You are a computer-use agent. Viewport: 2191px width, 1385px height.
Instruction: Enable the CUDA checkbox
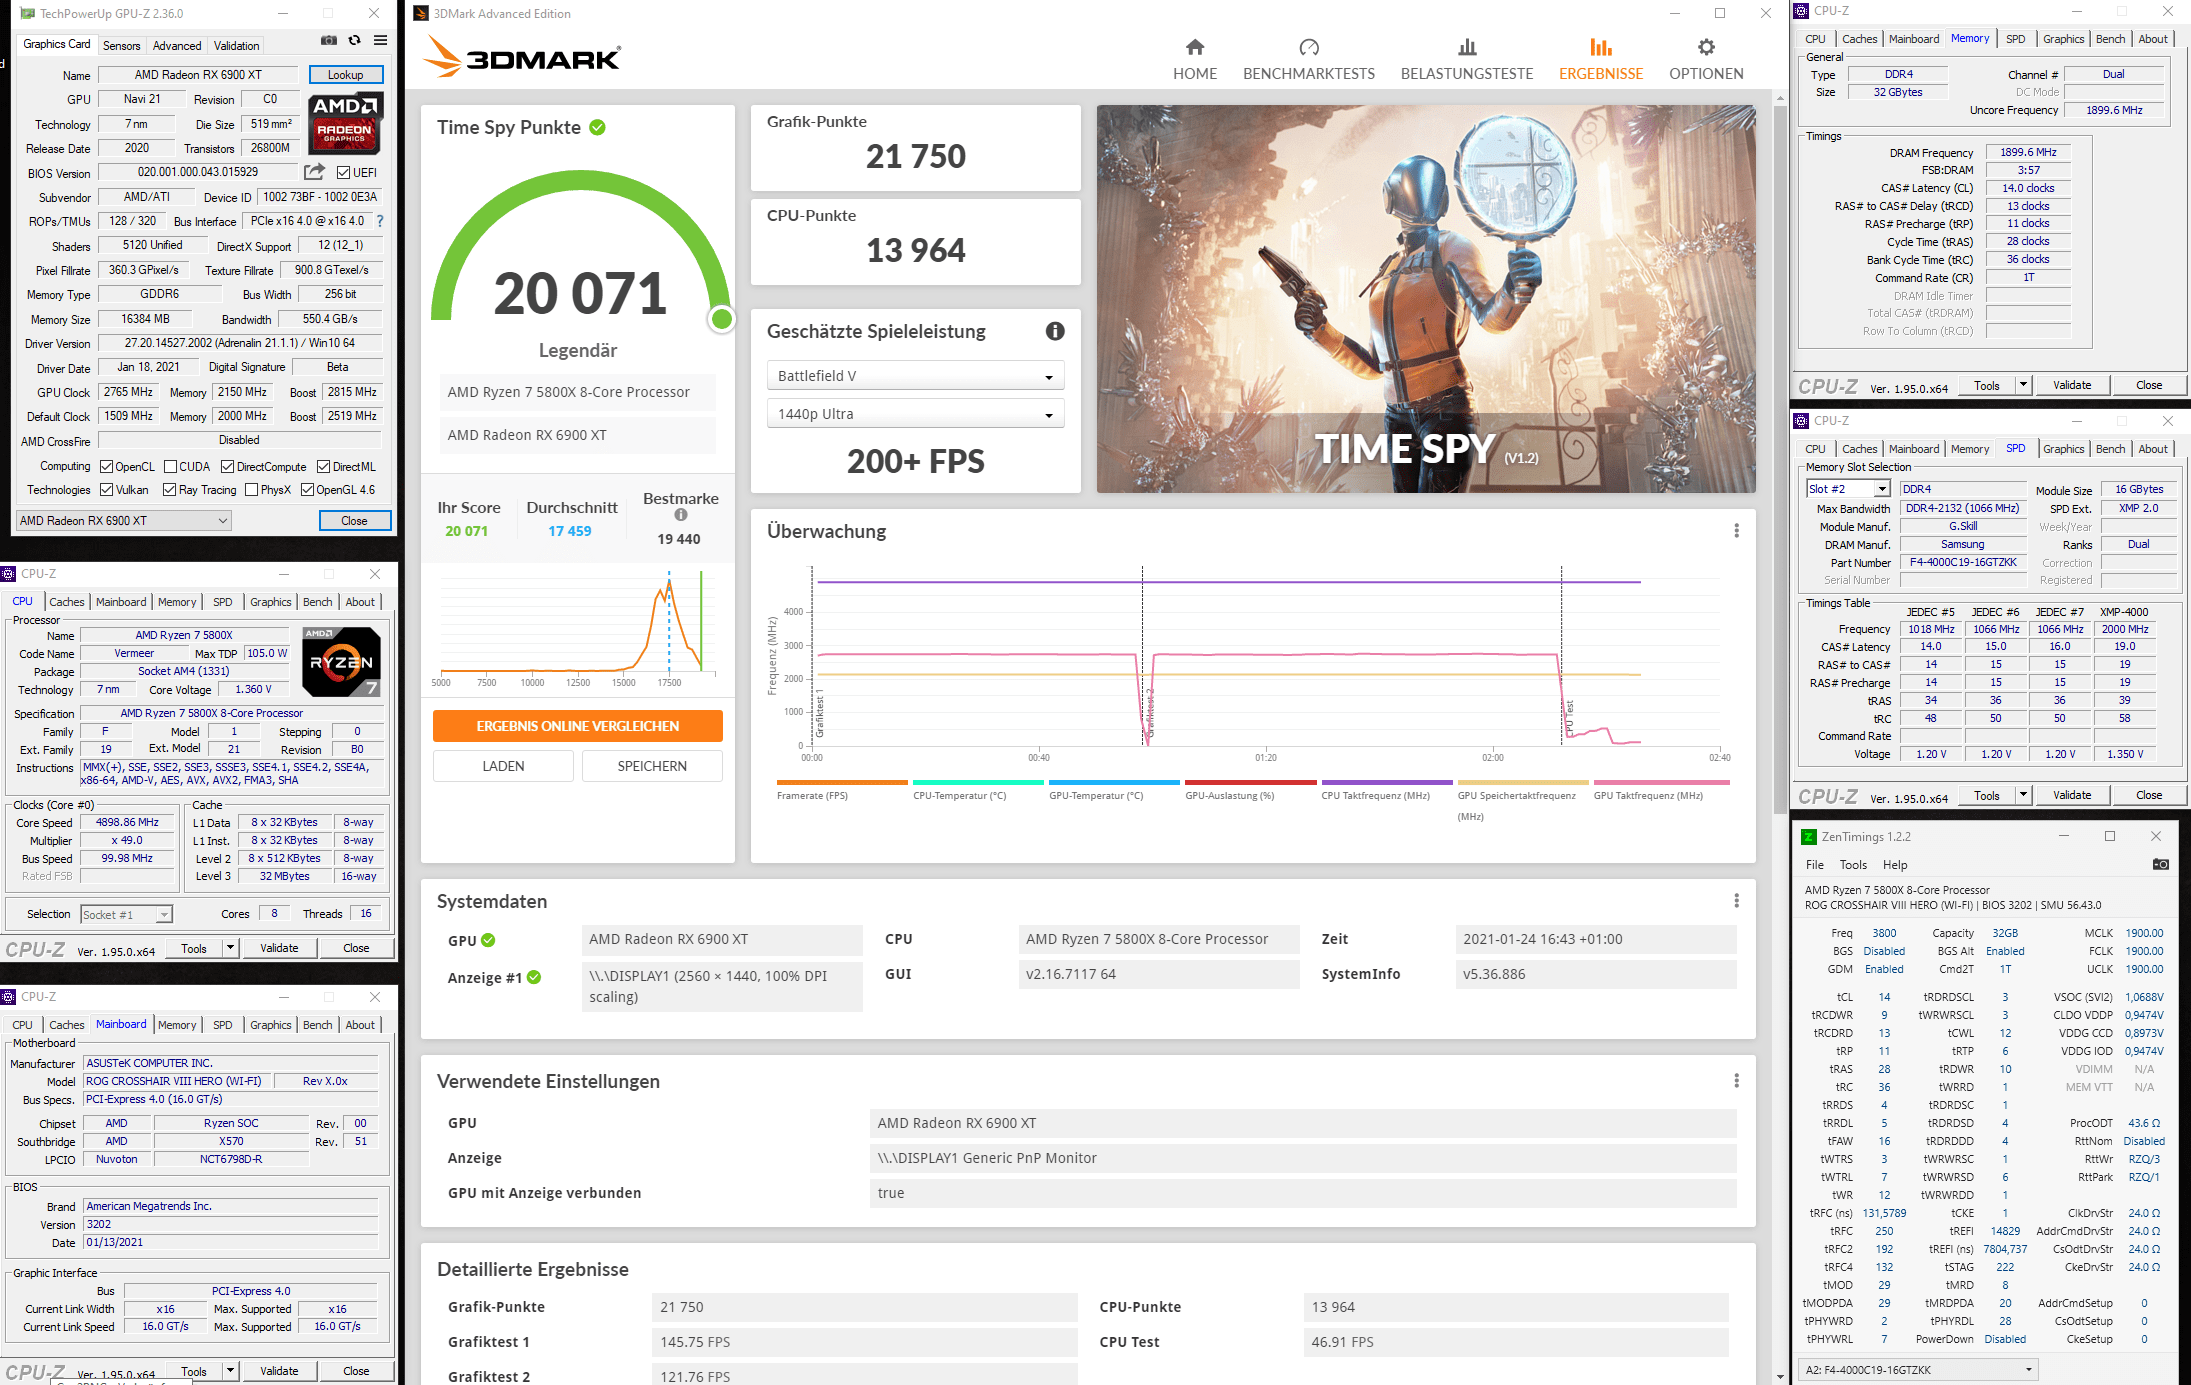[171, 467]
